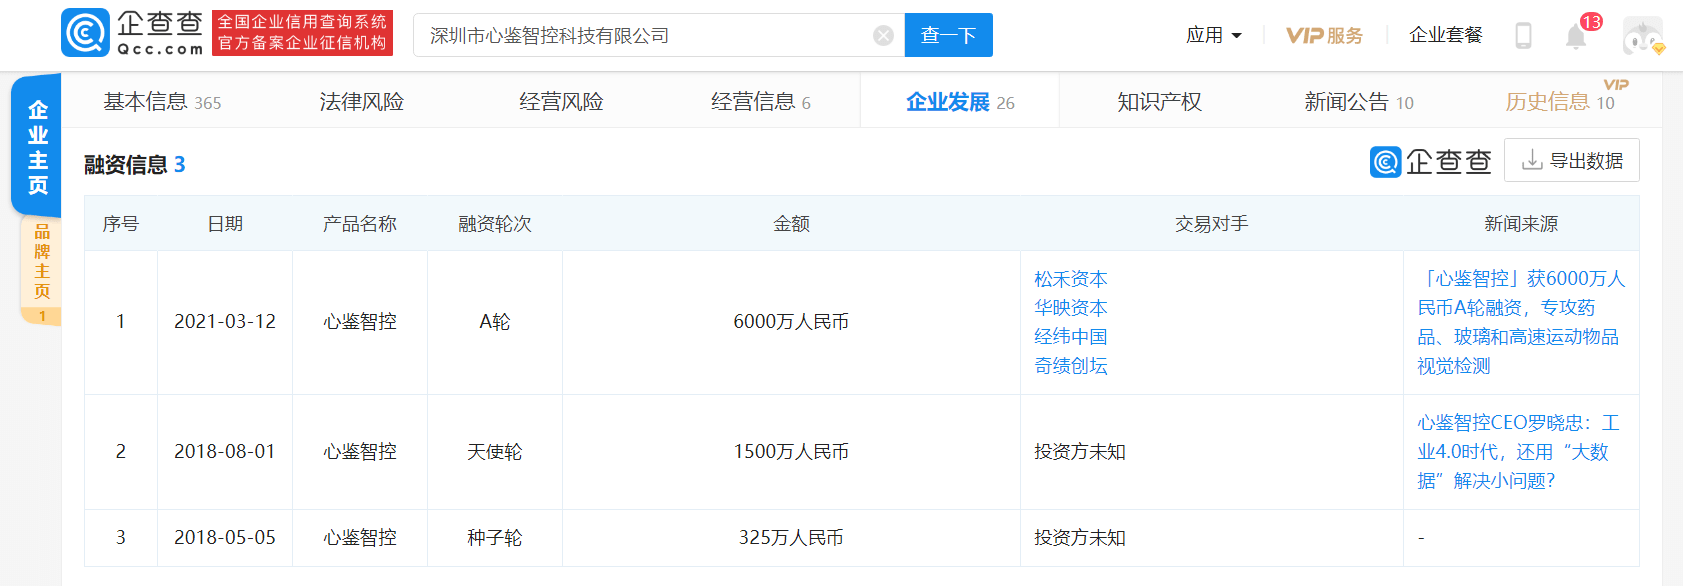
Task: Select the 企业主页 side tab
Action: coord(38,146)
